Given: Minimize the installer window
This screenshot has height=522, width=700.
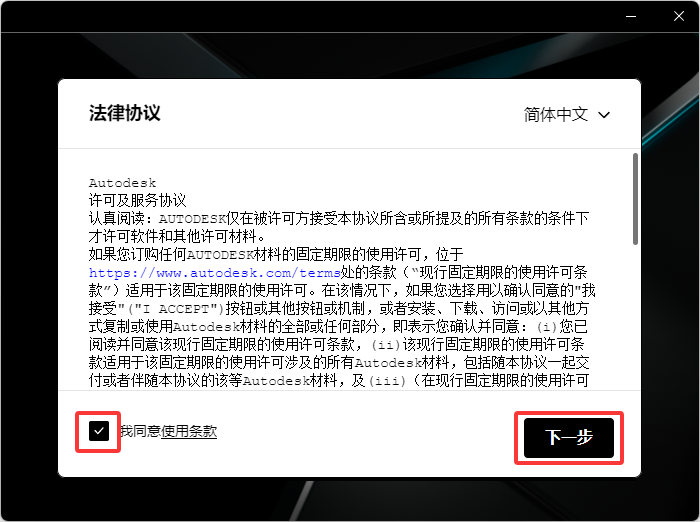Looking at the screenshot, I should [x=631, y=17].
